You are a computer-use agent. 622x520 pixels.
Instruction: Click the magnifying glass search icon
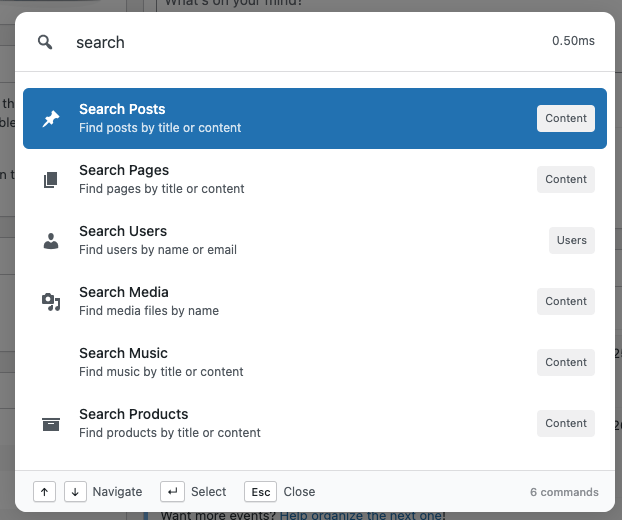click(45, 42)
